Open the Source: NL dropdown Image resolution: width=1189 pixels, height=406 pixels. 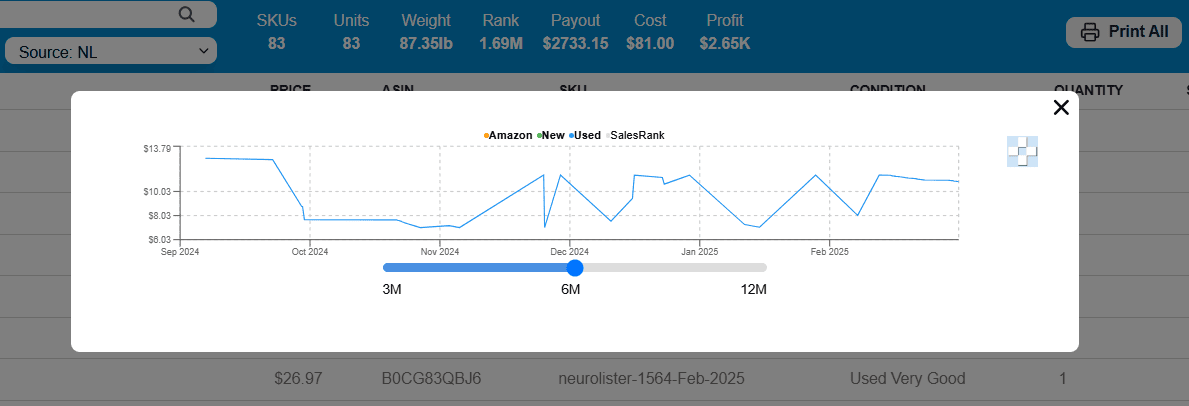point(111,51)
